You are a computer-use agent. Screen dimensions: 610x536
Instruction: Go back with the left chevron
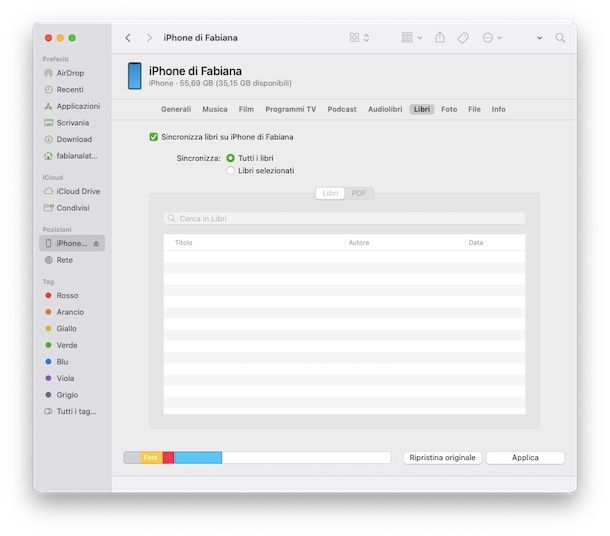click(x=128, y=38)
